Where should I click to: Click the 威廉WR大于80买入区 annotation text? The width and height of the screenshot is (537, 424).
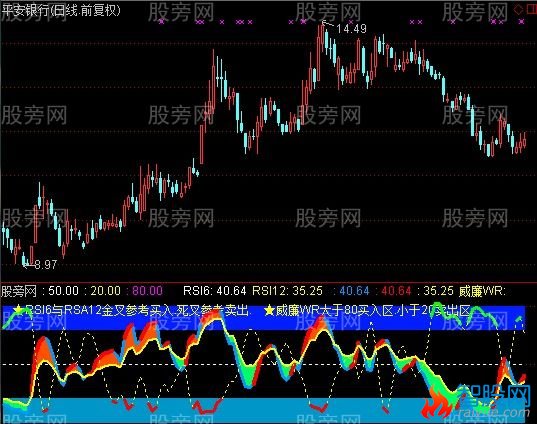(335, 311)
